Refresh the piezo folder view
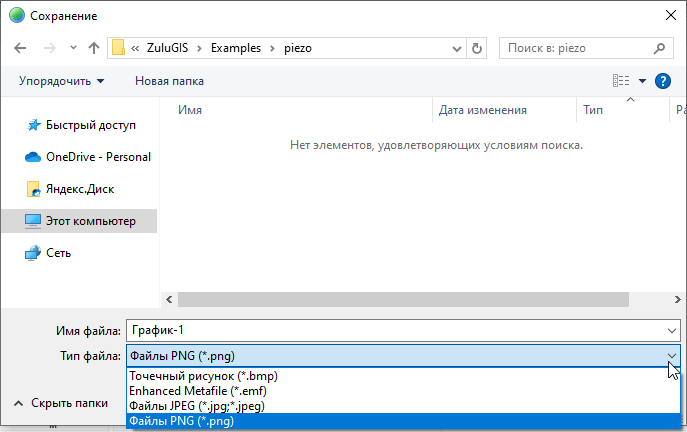 (476, 47)
